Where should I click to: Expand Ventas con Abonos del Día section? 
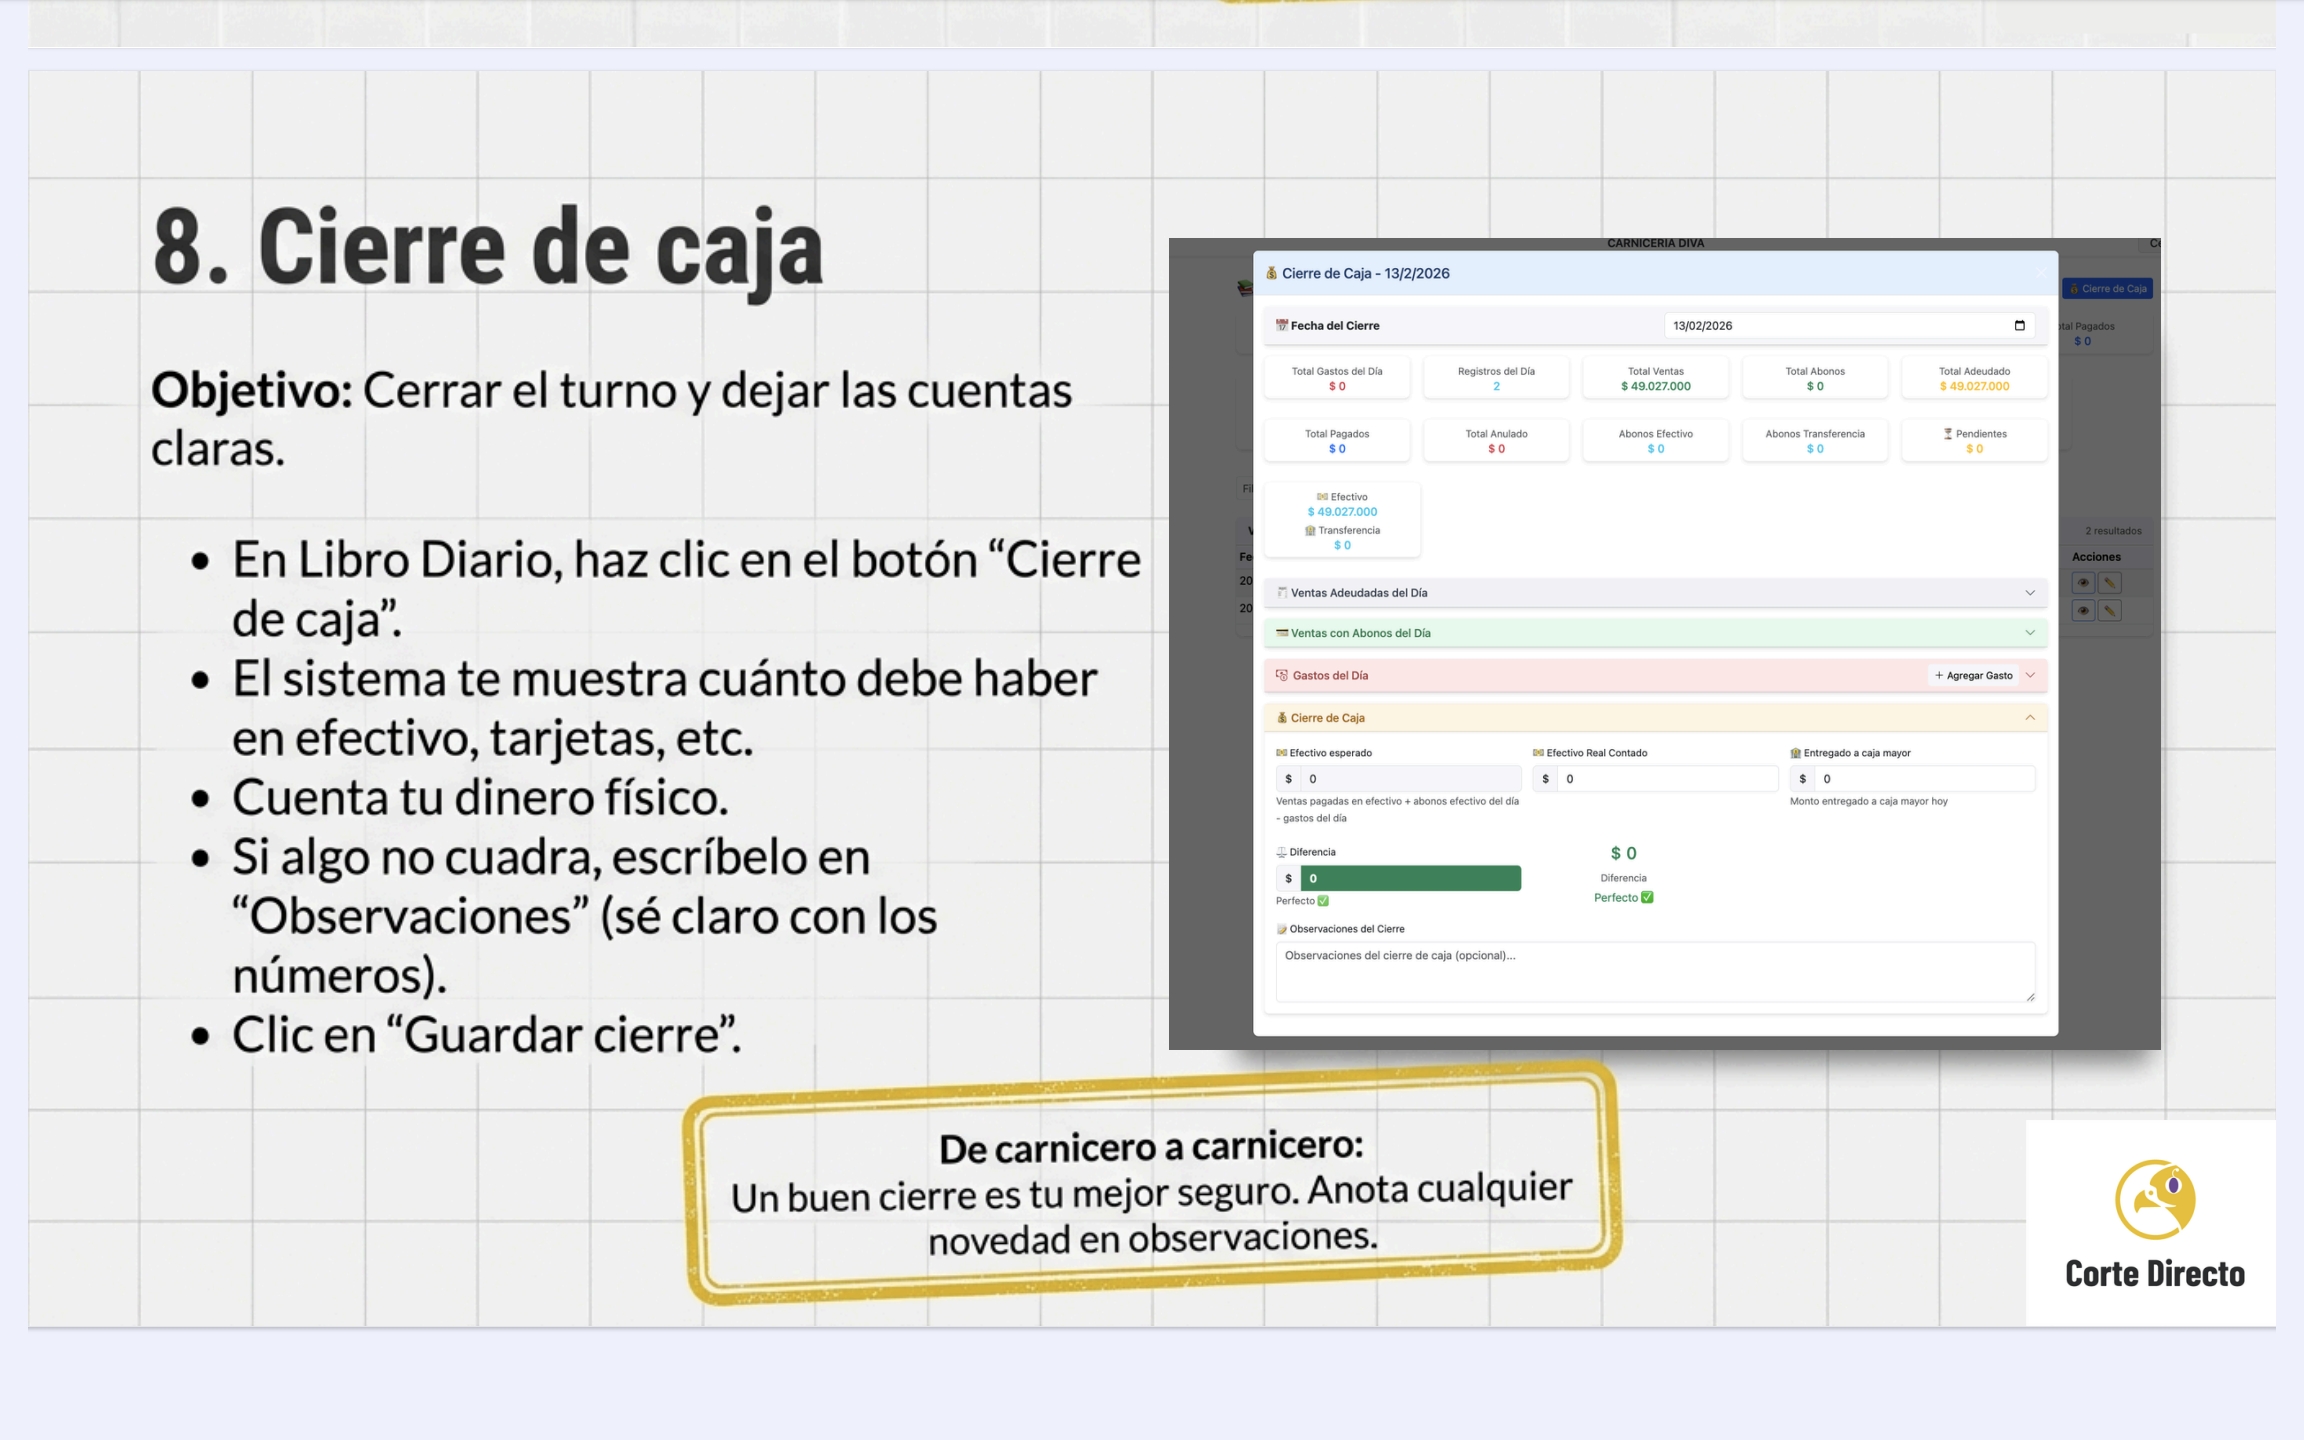coord(2030,633)
